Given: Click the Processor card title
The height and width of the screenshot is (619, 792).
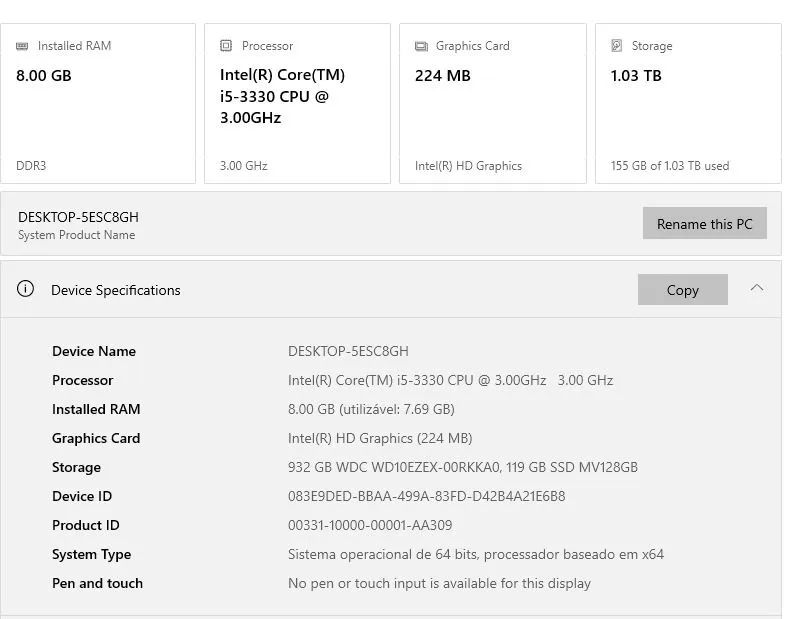Looking at the screenshot, I should (267, 46).
